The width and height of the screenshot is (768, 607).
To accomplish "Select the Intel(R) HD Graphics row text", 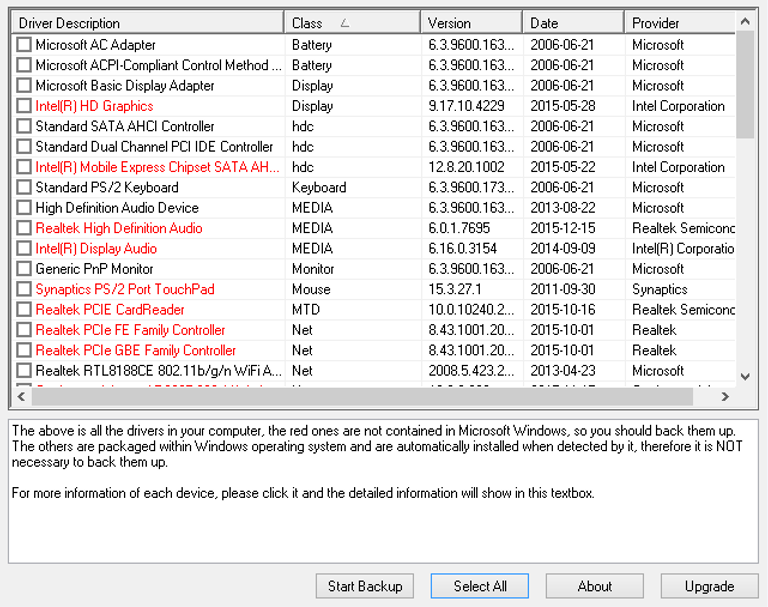I will [94, 106].
